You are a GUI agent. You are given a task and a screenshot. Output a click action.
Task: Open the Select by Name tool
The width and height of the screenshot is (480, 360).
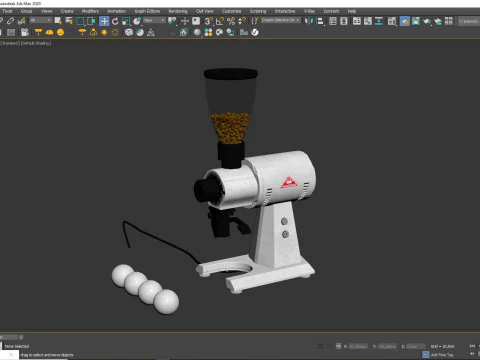tap(69, 21)
